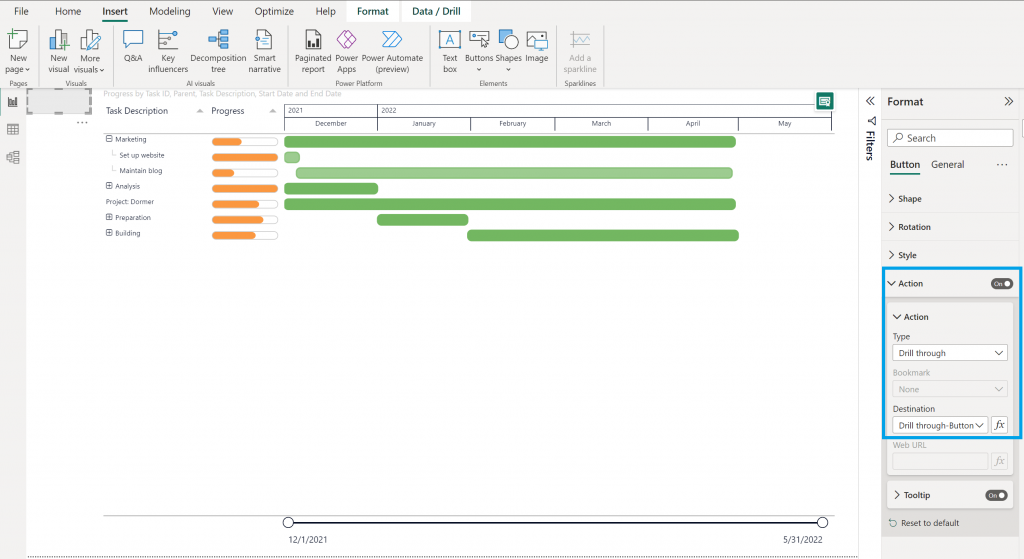Click the New page icon

(x=18, y=40)
